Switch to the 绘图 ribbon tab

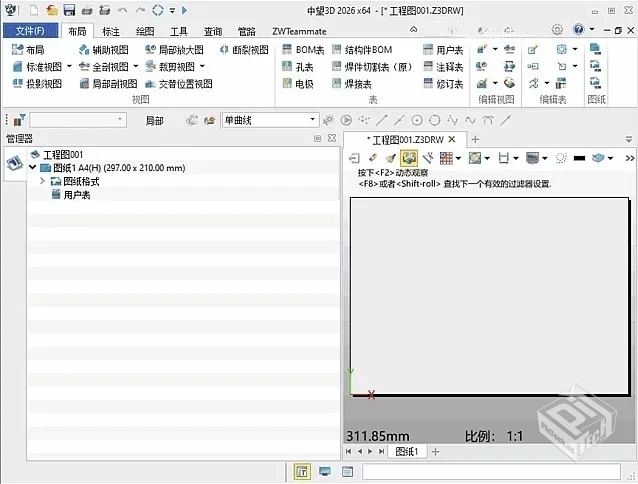tap(145, 31)
